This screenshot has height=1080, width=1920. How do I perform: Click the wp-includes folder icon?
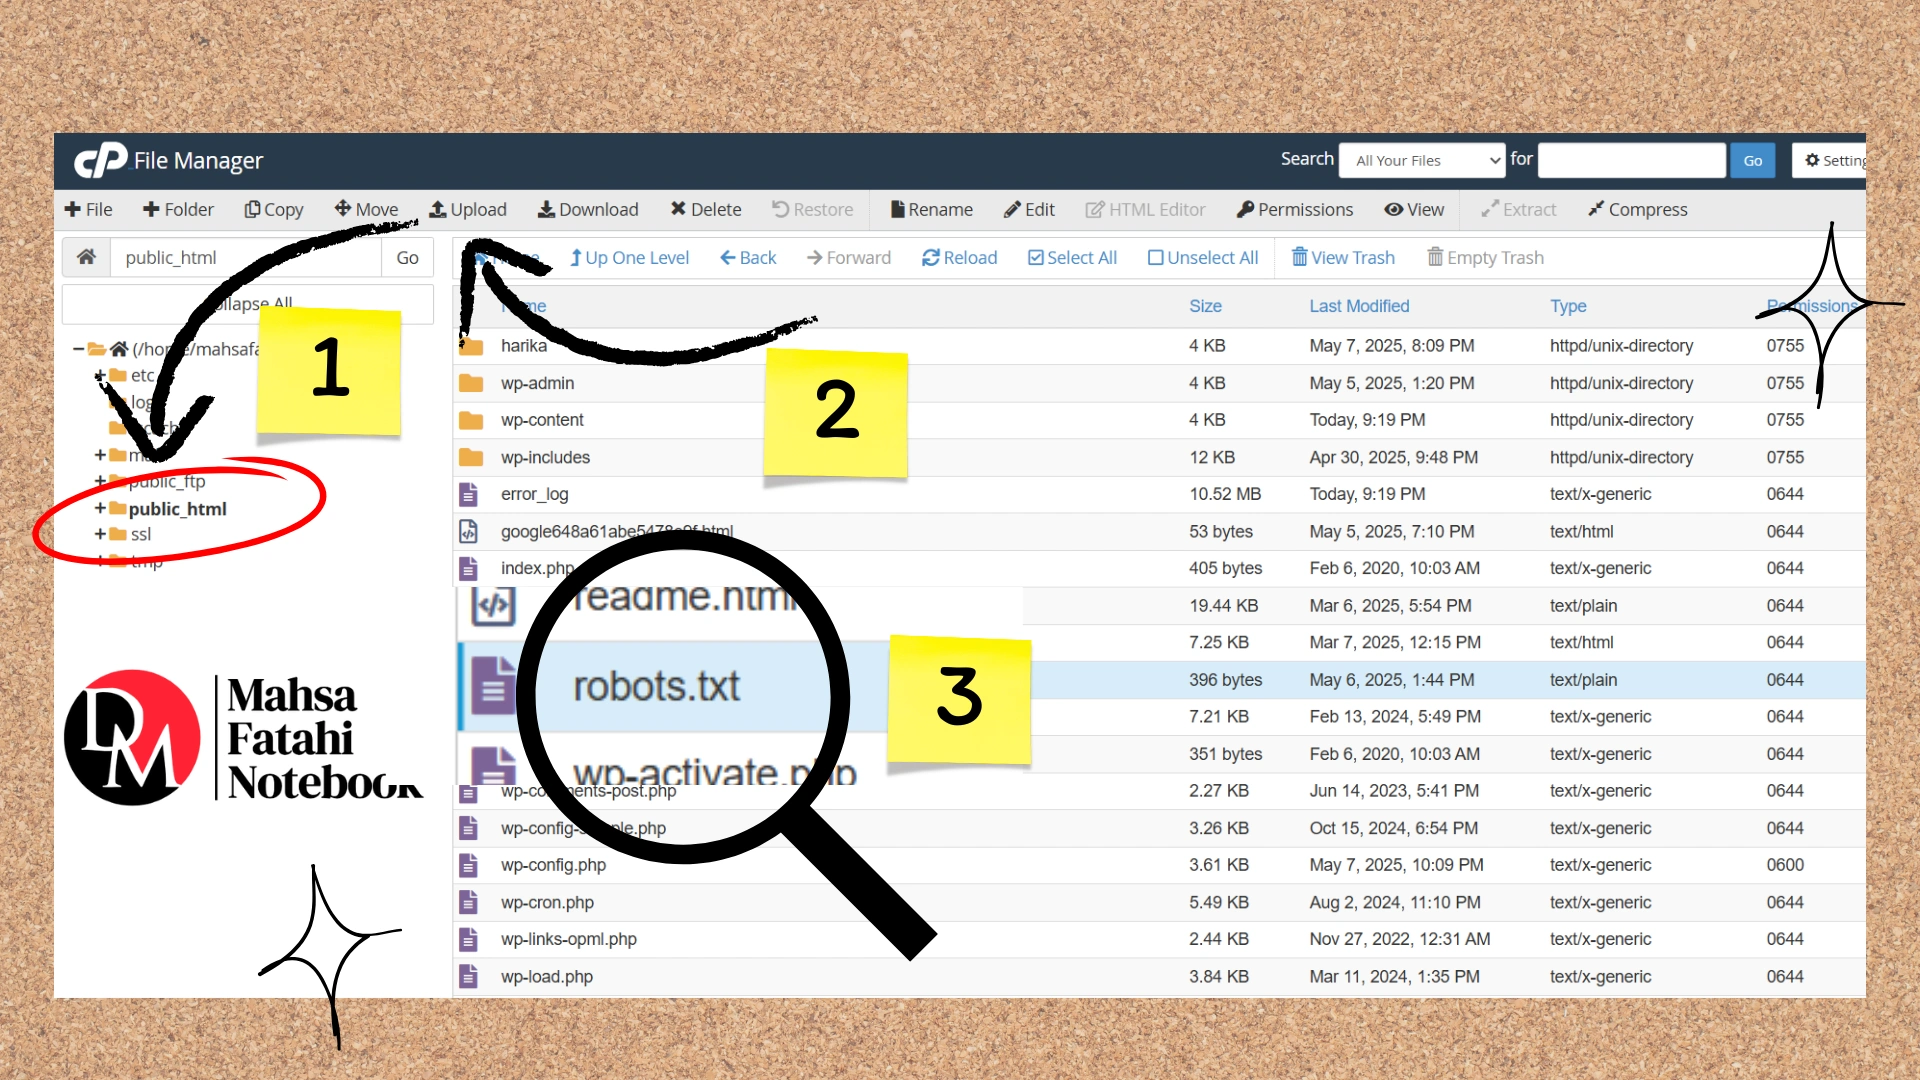pos(471,457)
